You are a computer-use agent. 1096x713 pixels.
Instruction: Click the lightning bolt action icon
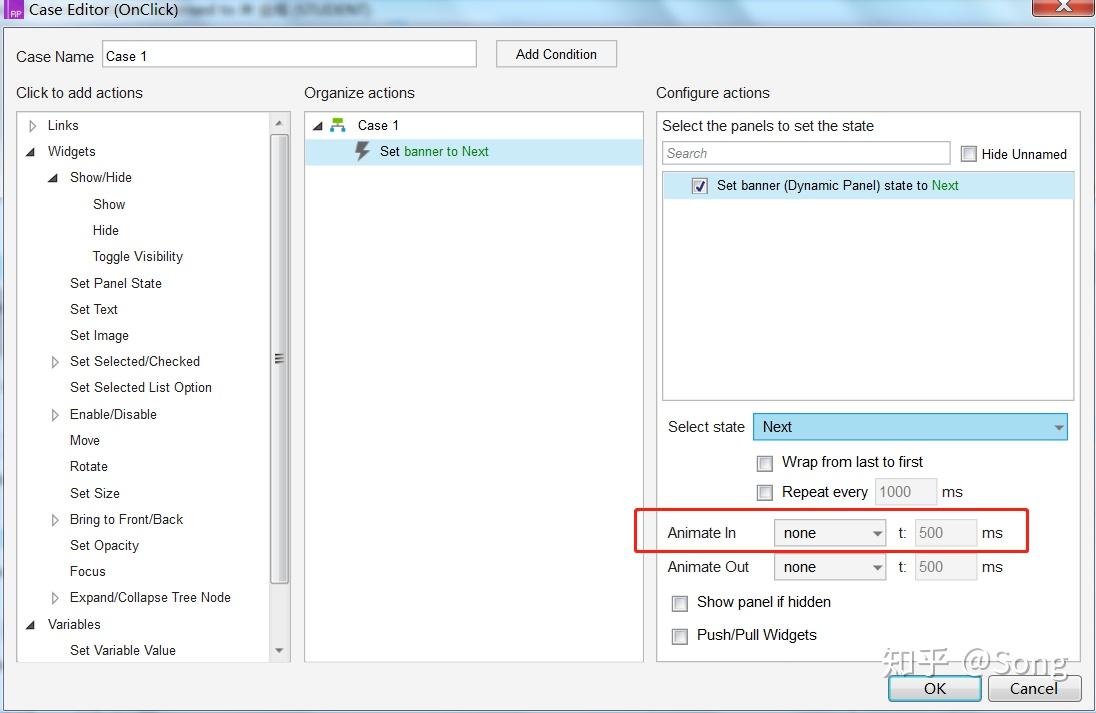coord(362,151)
